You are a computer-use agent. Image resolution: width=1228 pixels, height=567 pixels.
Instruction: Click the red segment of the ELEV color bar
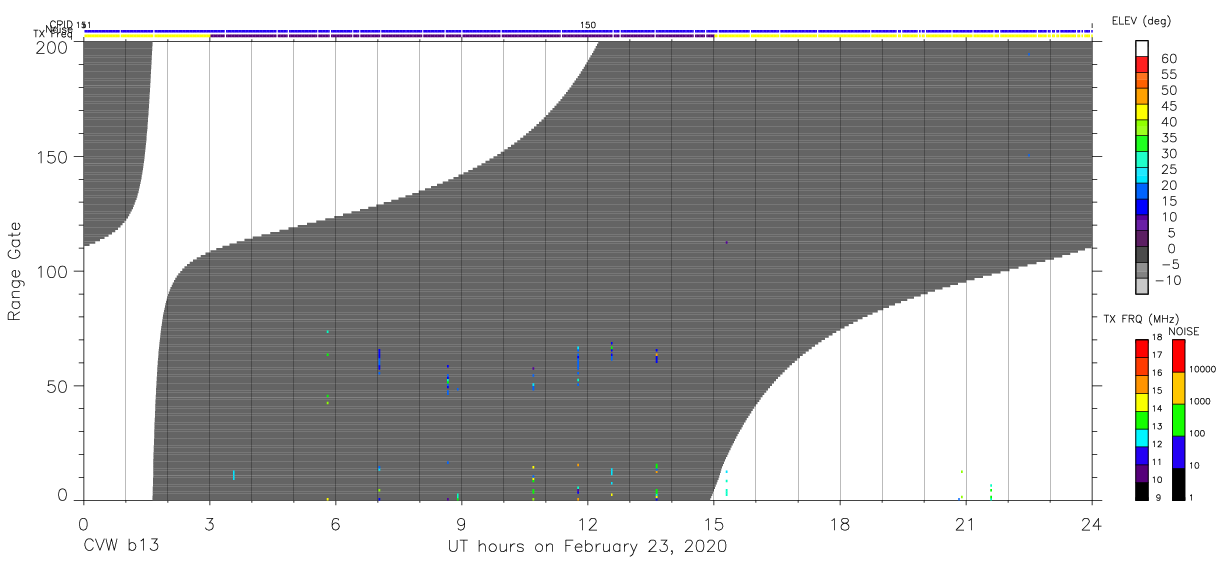pyautogui.click(x=1141, y=66)
